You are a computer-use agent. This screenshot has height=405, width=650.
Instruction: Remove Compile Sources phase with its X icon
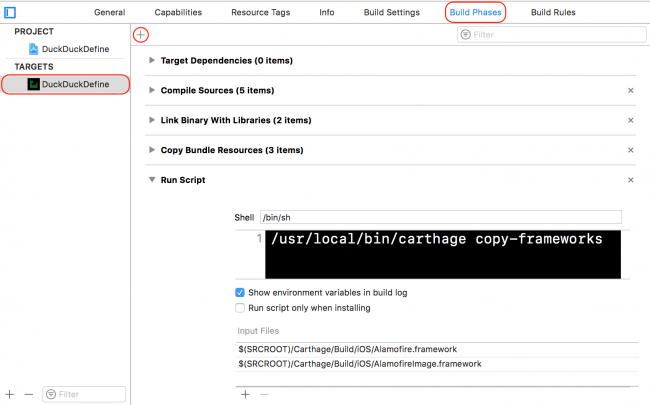click(x=630, y=90)
